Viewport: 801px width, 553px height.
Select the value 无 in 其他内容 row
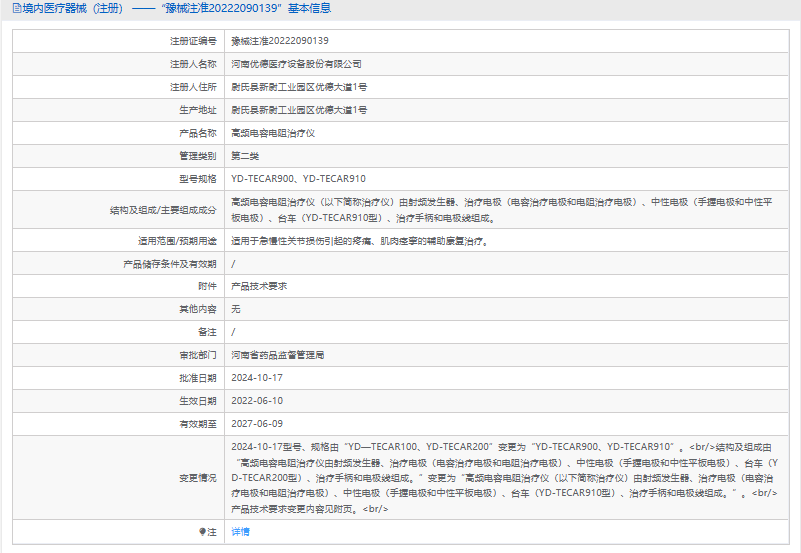(235, 309)
